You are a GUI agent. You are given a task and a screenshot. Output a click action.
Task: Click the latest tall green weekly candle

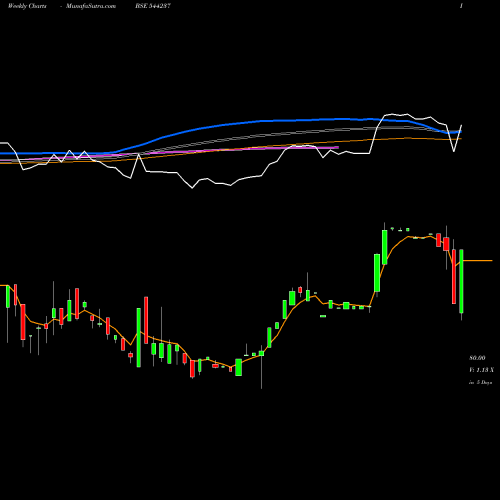461,281
